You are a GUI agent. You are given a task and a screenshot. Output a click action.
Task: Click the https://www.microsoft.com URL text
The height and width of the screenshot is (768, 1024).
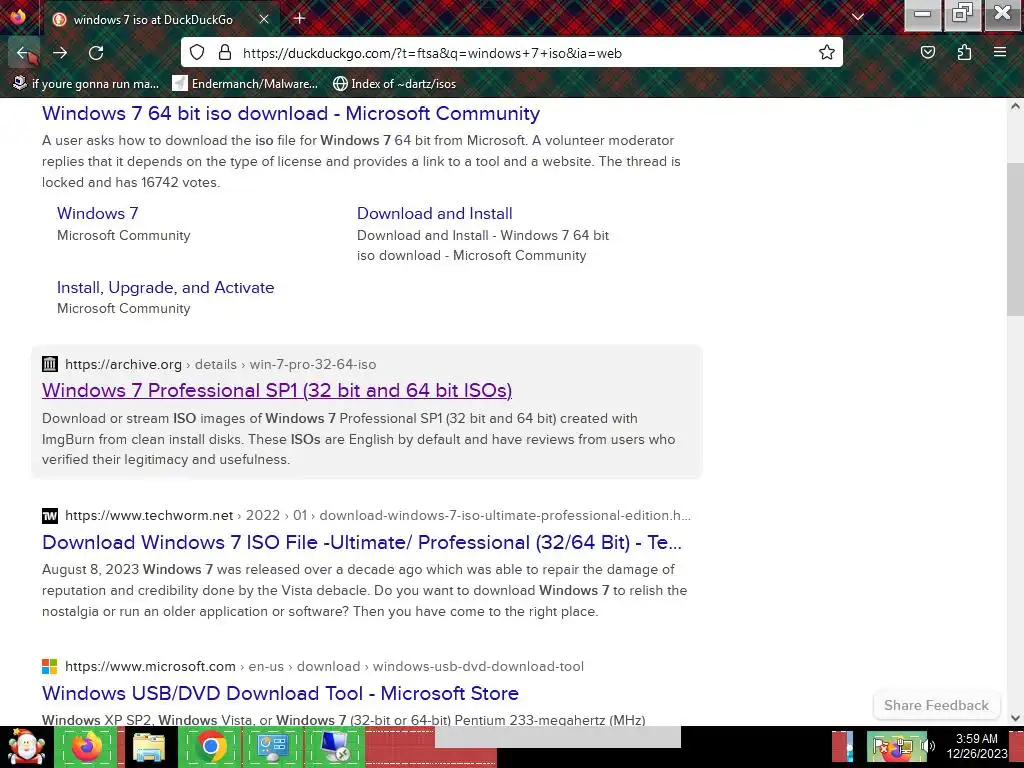150,666
